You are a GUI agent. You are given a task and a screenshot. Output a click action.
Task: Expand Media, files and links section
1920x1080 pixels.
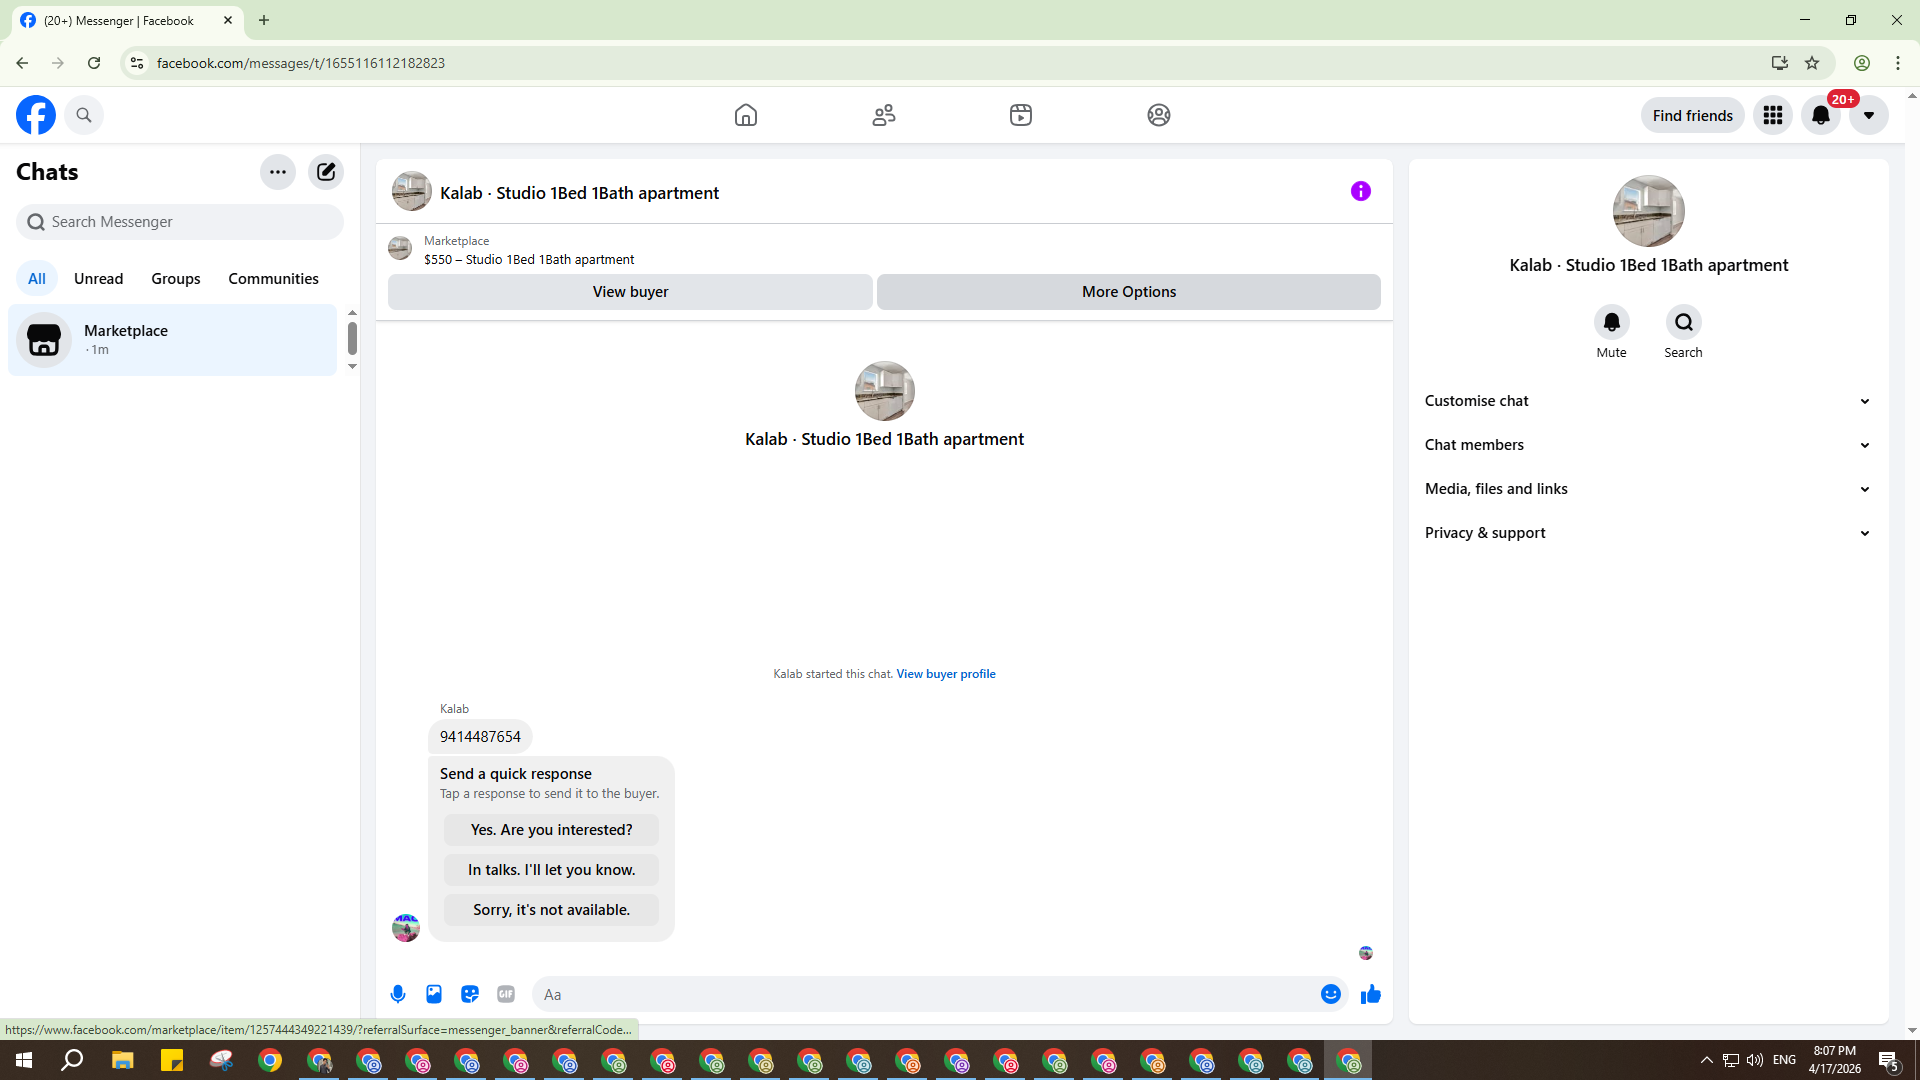(1648, 489)
